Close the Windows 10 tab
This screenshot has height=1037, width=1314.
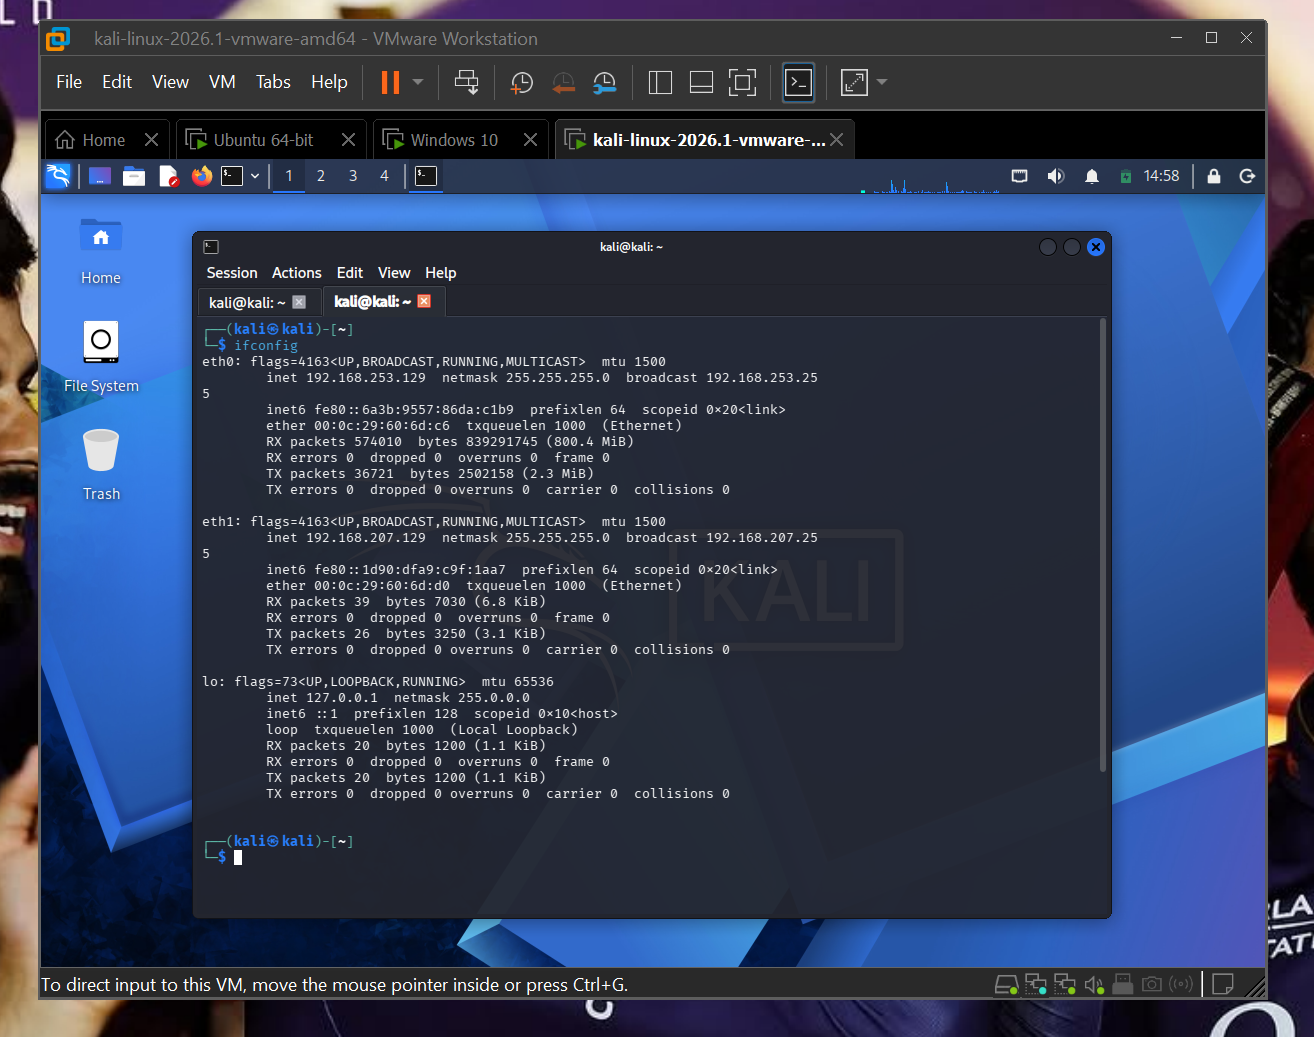coord(530,140)
